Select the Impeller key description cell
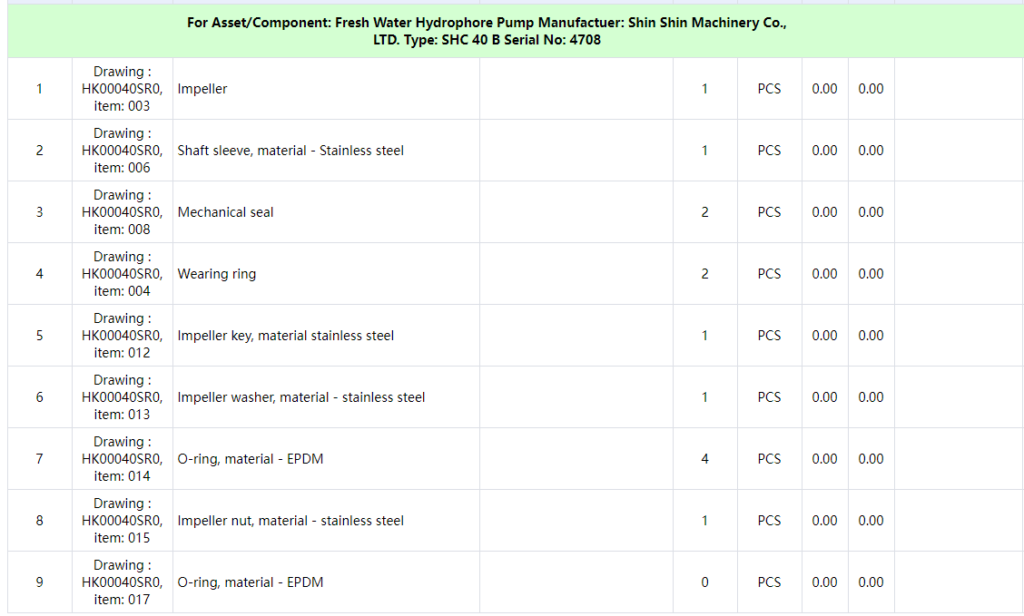1024x616 pixels. (x=286, y=336)
